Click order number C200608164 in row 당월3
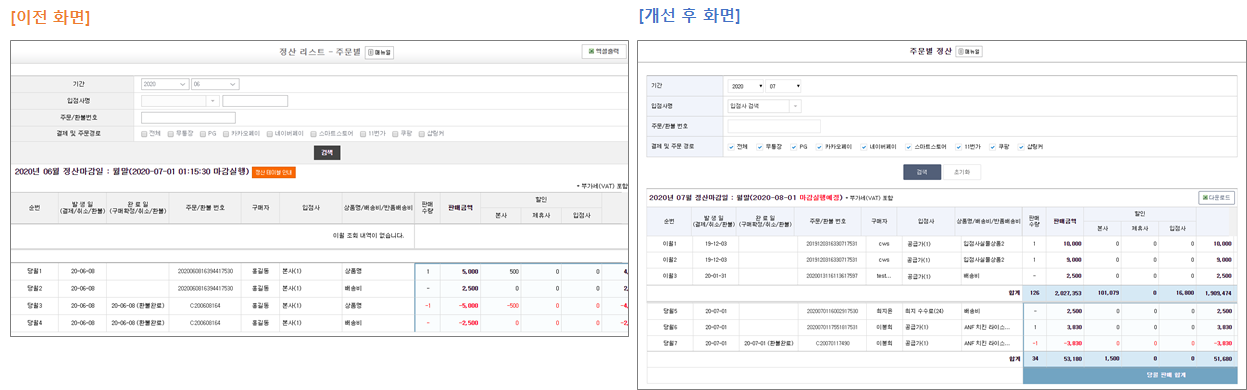Screen dimensions: 1247x390 pyautogui.click(x=205, y=305)
